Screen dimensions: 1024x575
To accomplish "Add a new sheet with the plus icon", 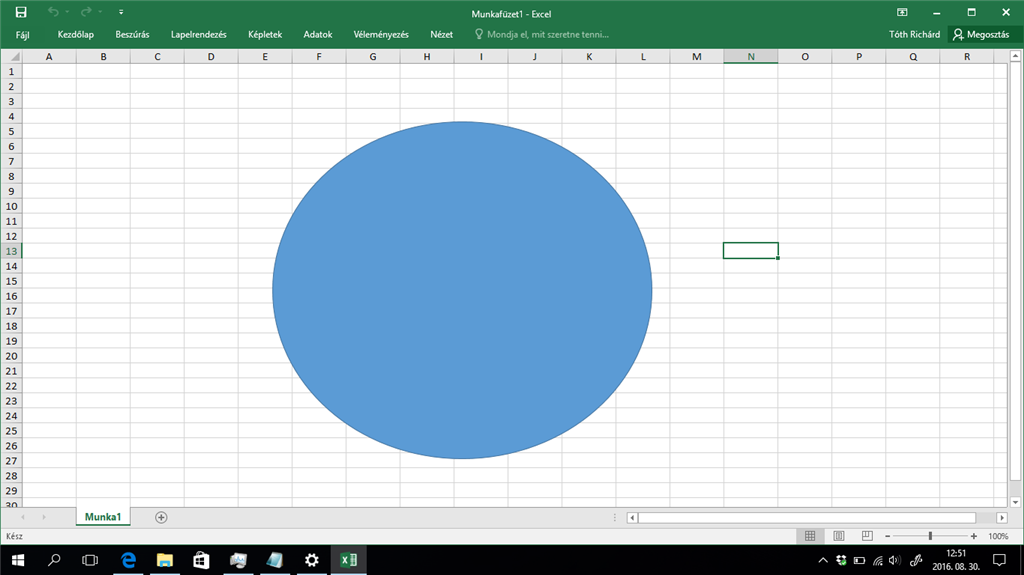I will (161, 518).
